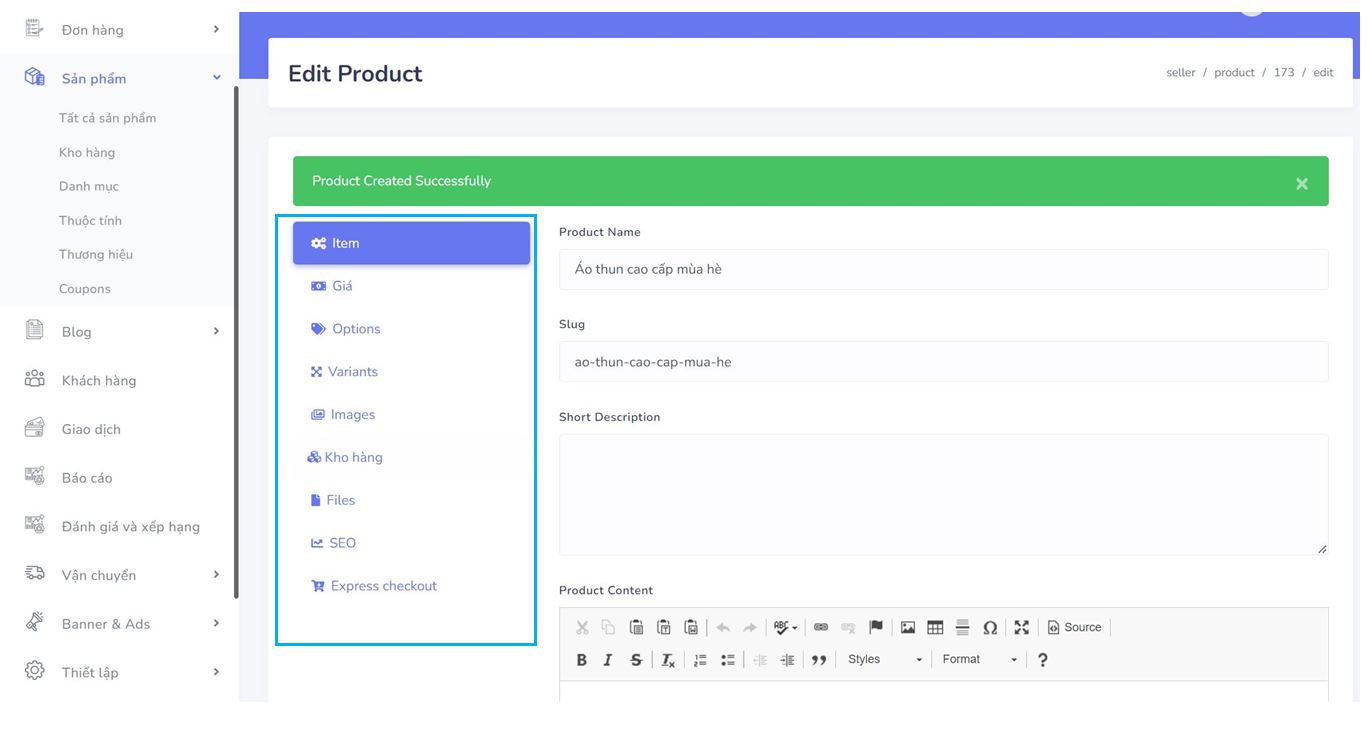Open the Format dropdown
Screen dimensions: 1370x731
click(979, 660)
